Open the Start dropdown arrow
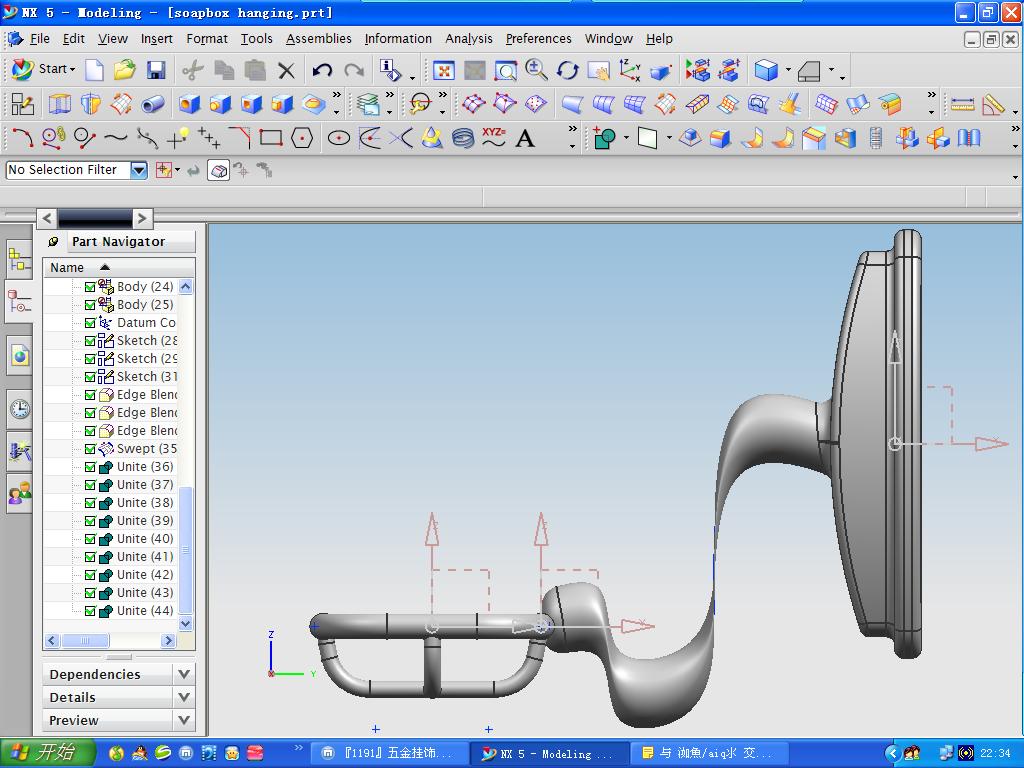Viewport: 1024px width, 768px height. (x=72, y=69)
